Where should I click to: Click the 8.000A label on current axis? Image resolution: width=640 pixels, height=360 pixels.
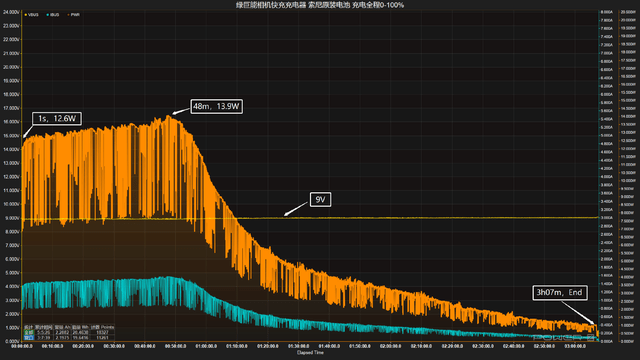[x=607, y=12]
